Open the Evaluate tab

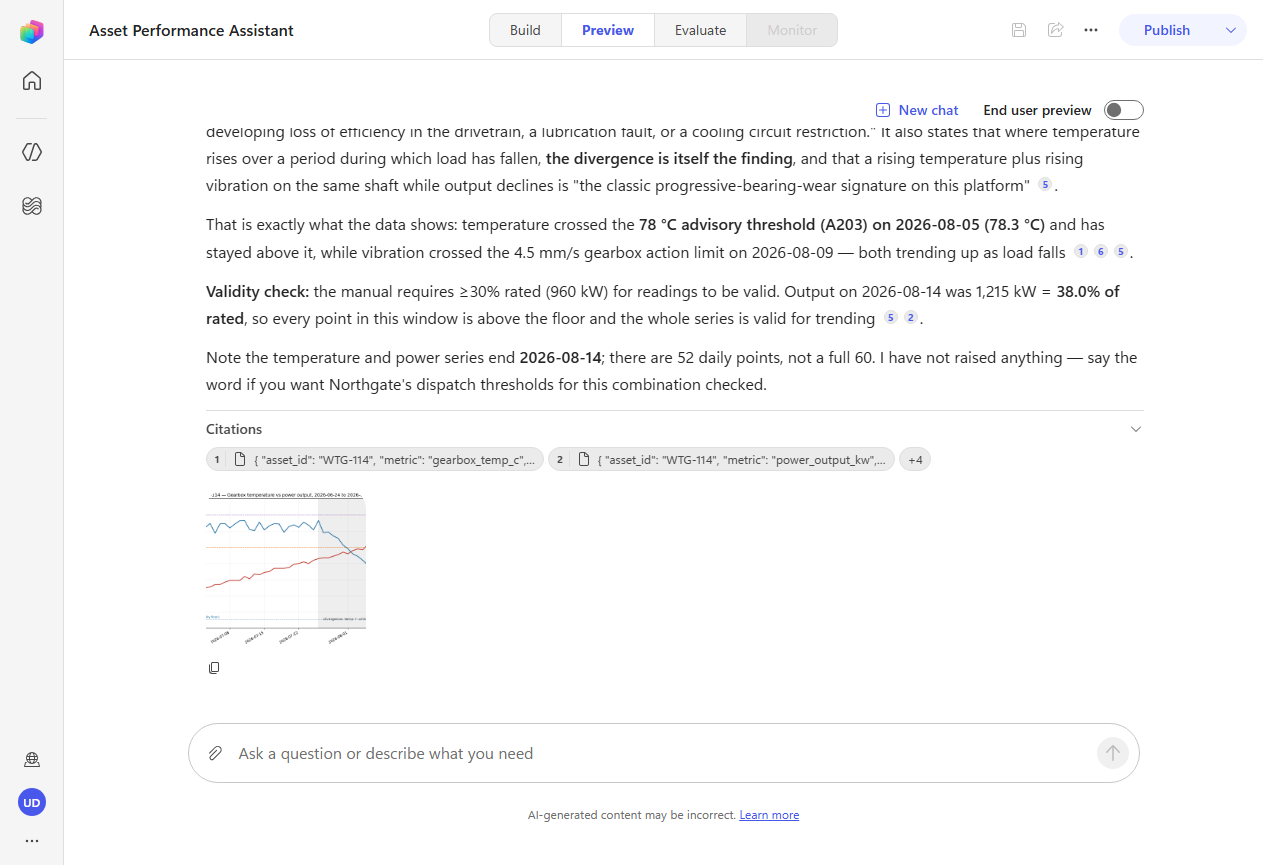coord(700,30)
